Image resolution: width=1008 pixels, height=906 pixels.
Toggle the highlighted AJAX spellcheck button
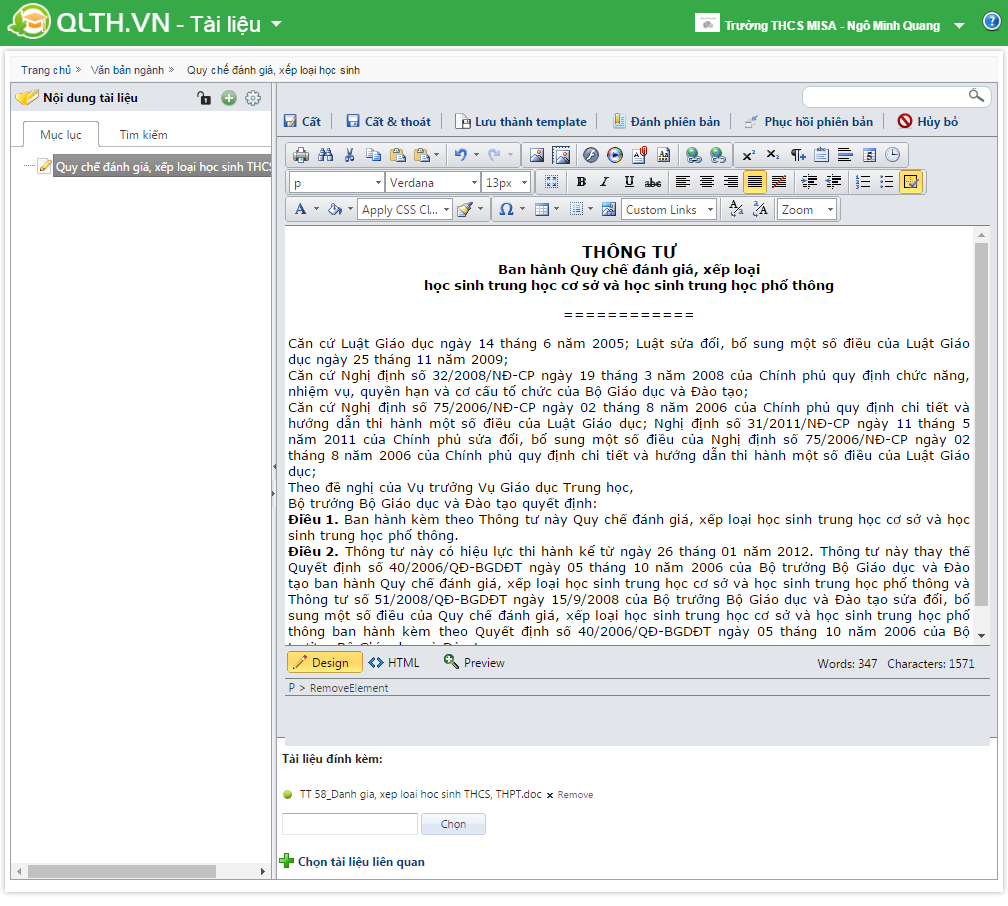[911, 182]
